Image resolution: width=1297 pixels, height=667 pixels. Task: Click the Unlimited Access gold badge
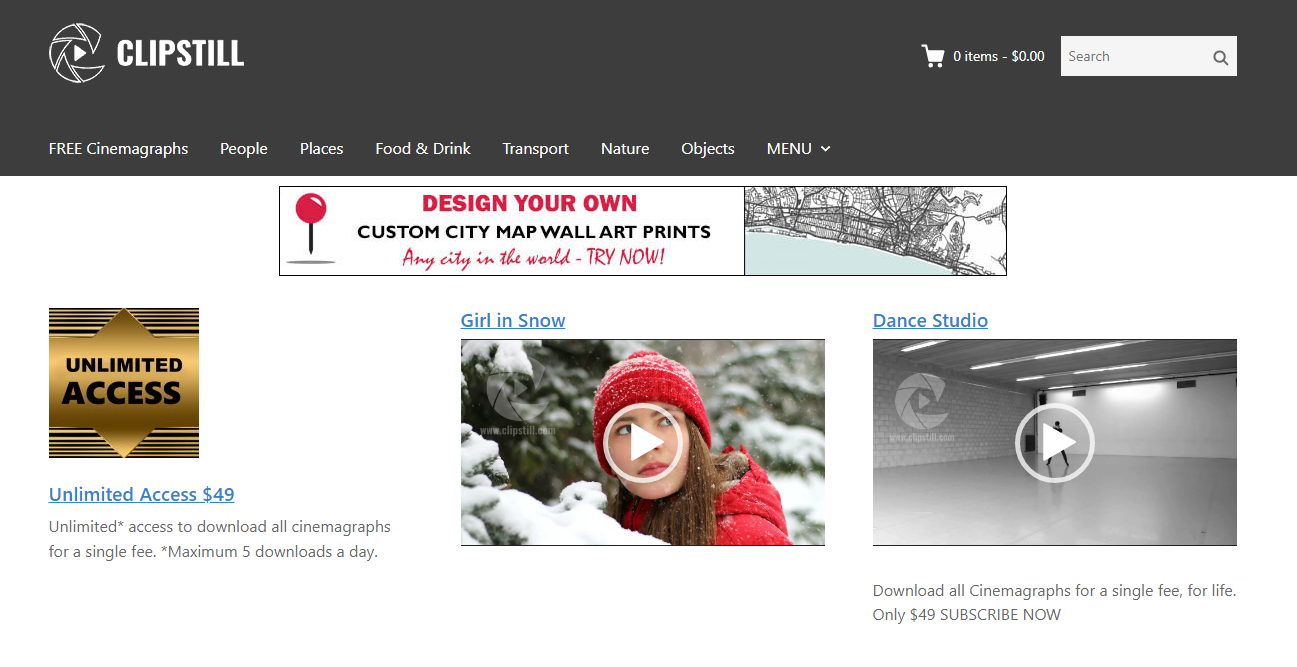click(x=124, y=383)
